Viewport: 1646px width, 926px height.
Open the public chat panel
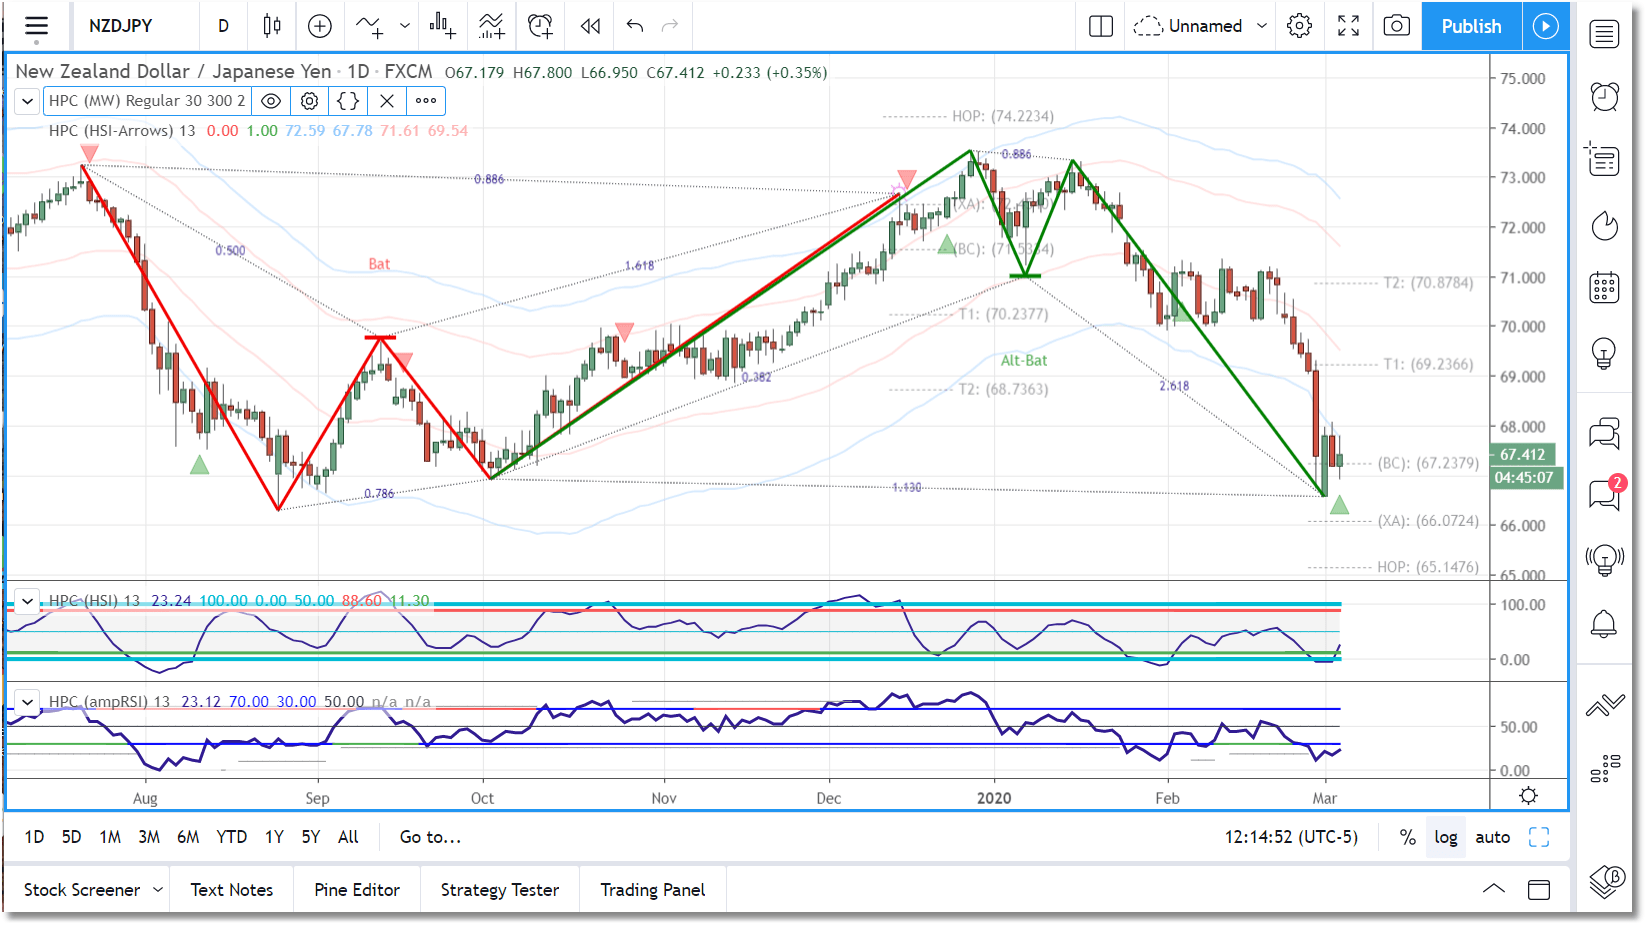click(1605, 433)
